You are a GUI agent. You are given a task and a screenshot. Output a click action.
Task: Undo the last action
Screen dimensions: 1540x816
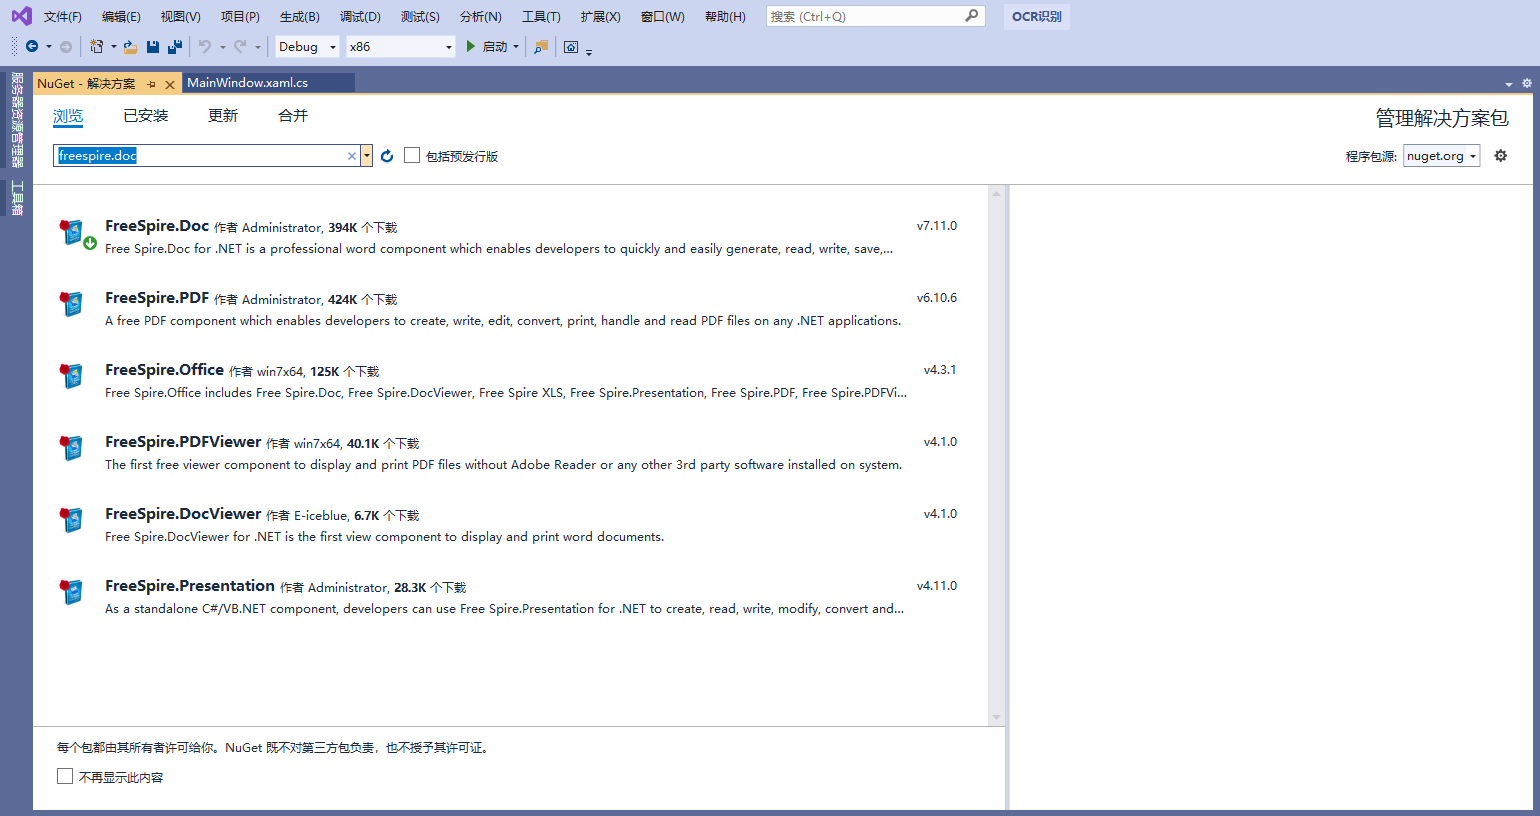tap(205, 47)
